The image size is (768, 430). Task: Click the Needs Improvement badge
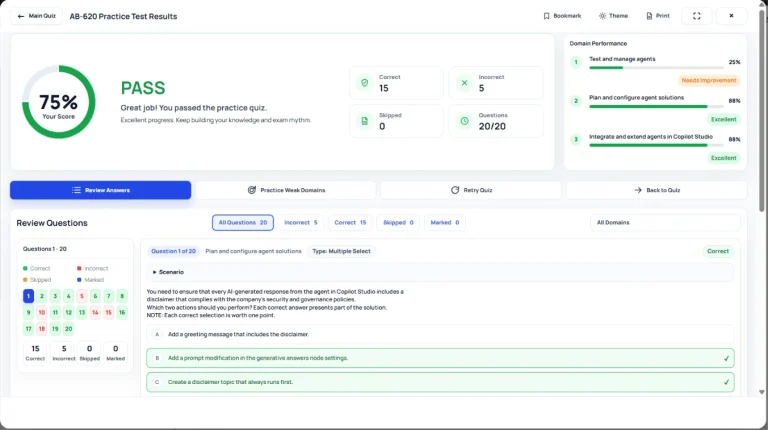[709, 80]
